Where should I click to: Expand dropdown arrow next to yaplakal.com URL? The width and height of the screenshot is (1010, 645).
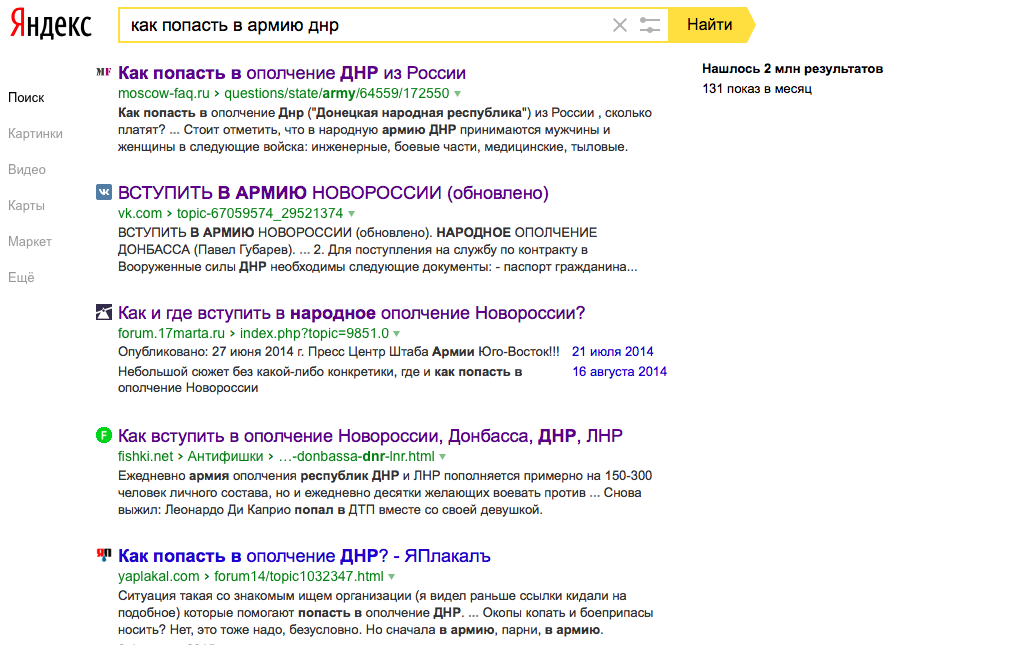(x=392, y=577)
